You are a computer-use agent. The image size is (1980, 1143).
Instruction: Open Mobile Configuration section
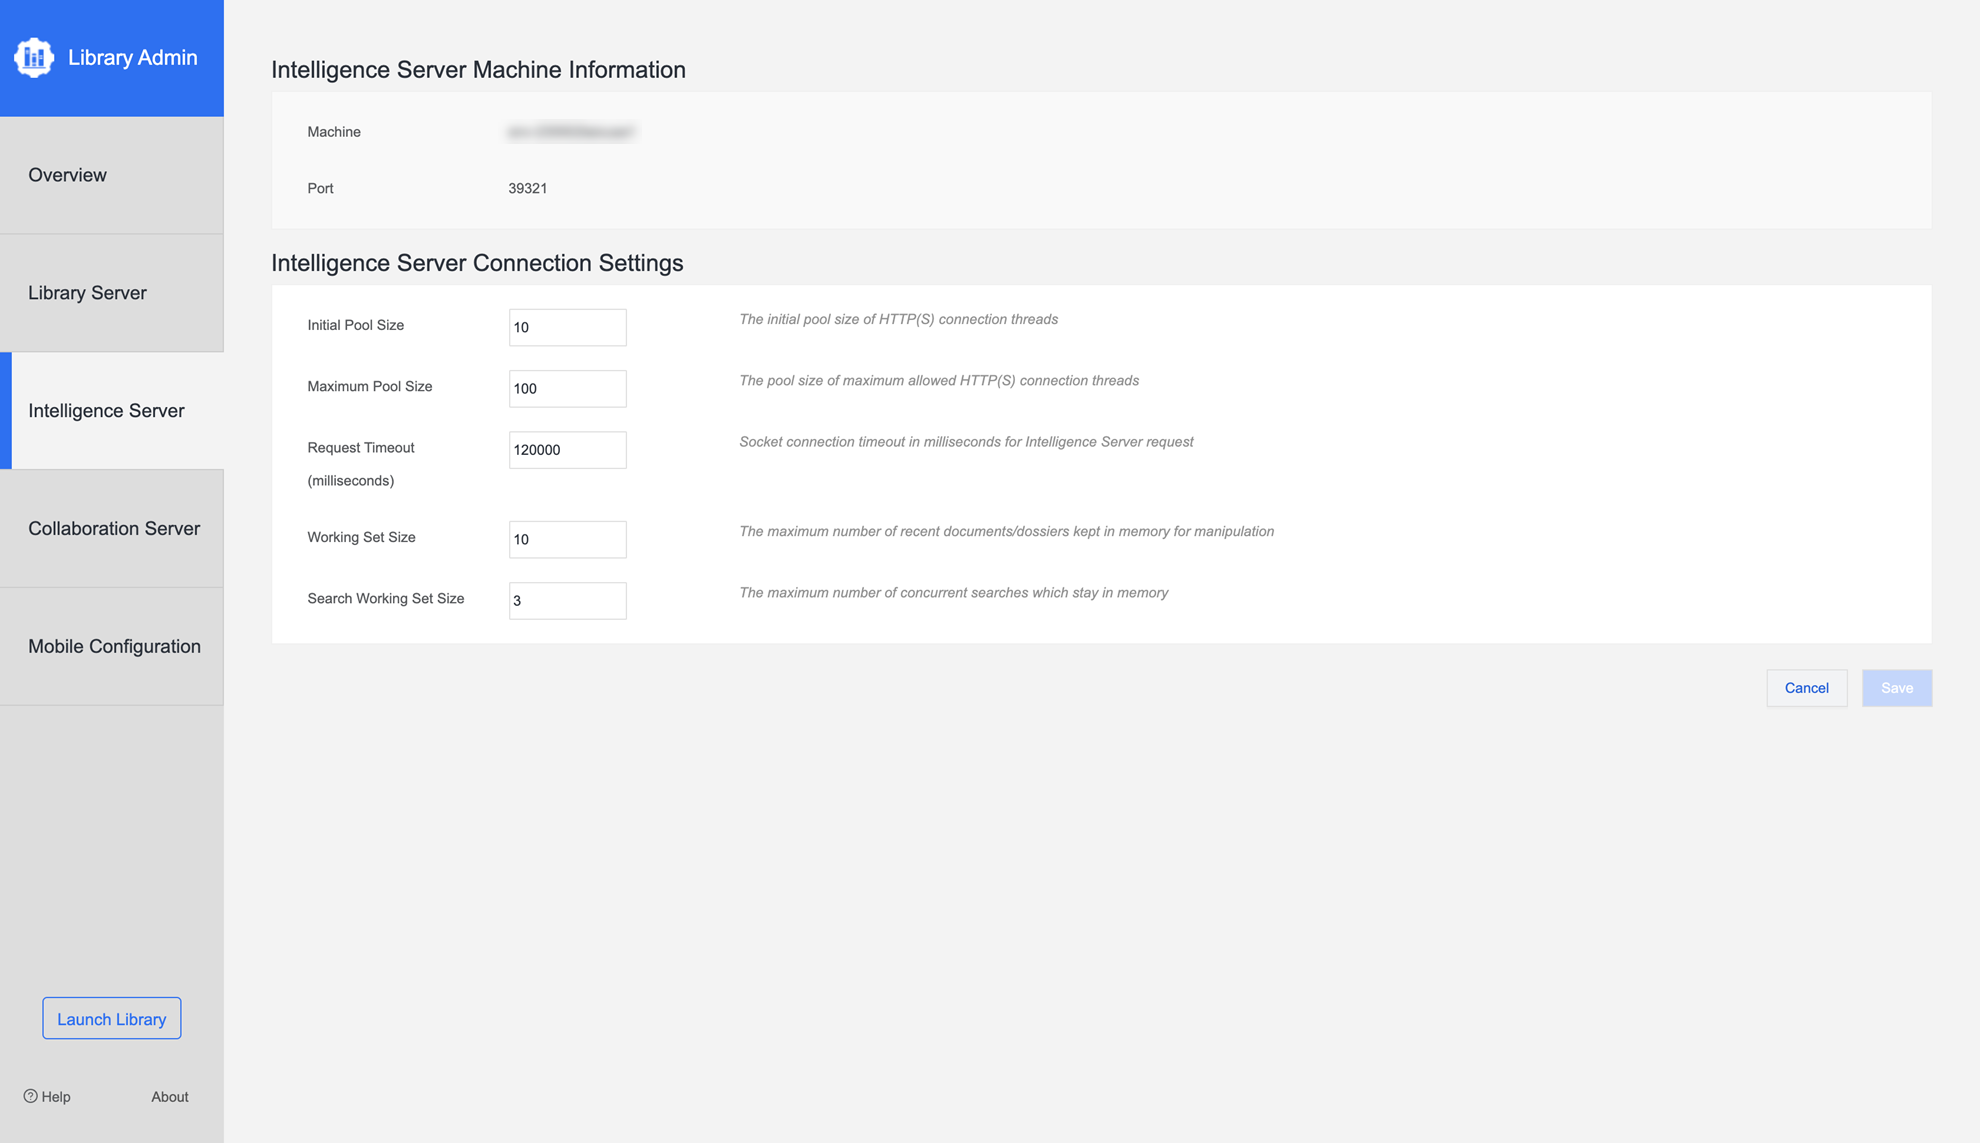click(x=114, y=647)
